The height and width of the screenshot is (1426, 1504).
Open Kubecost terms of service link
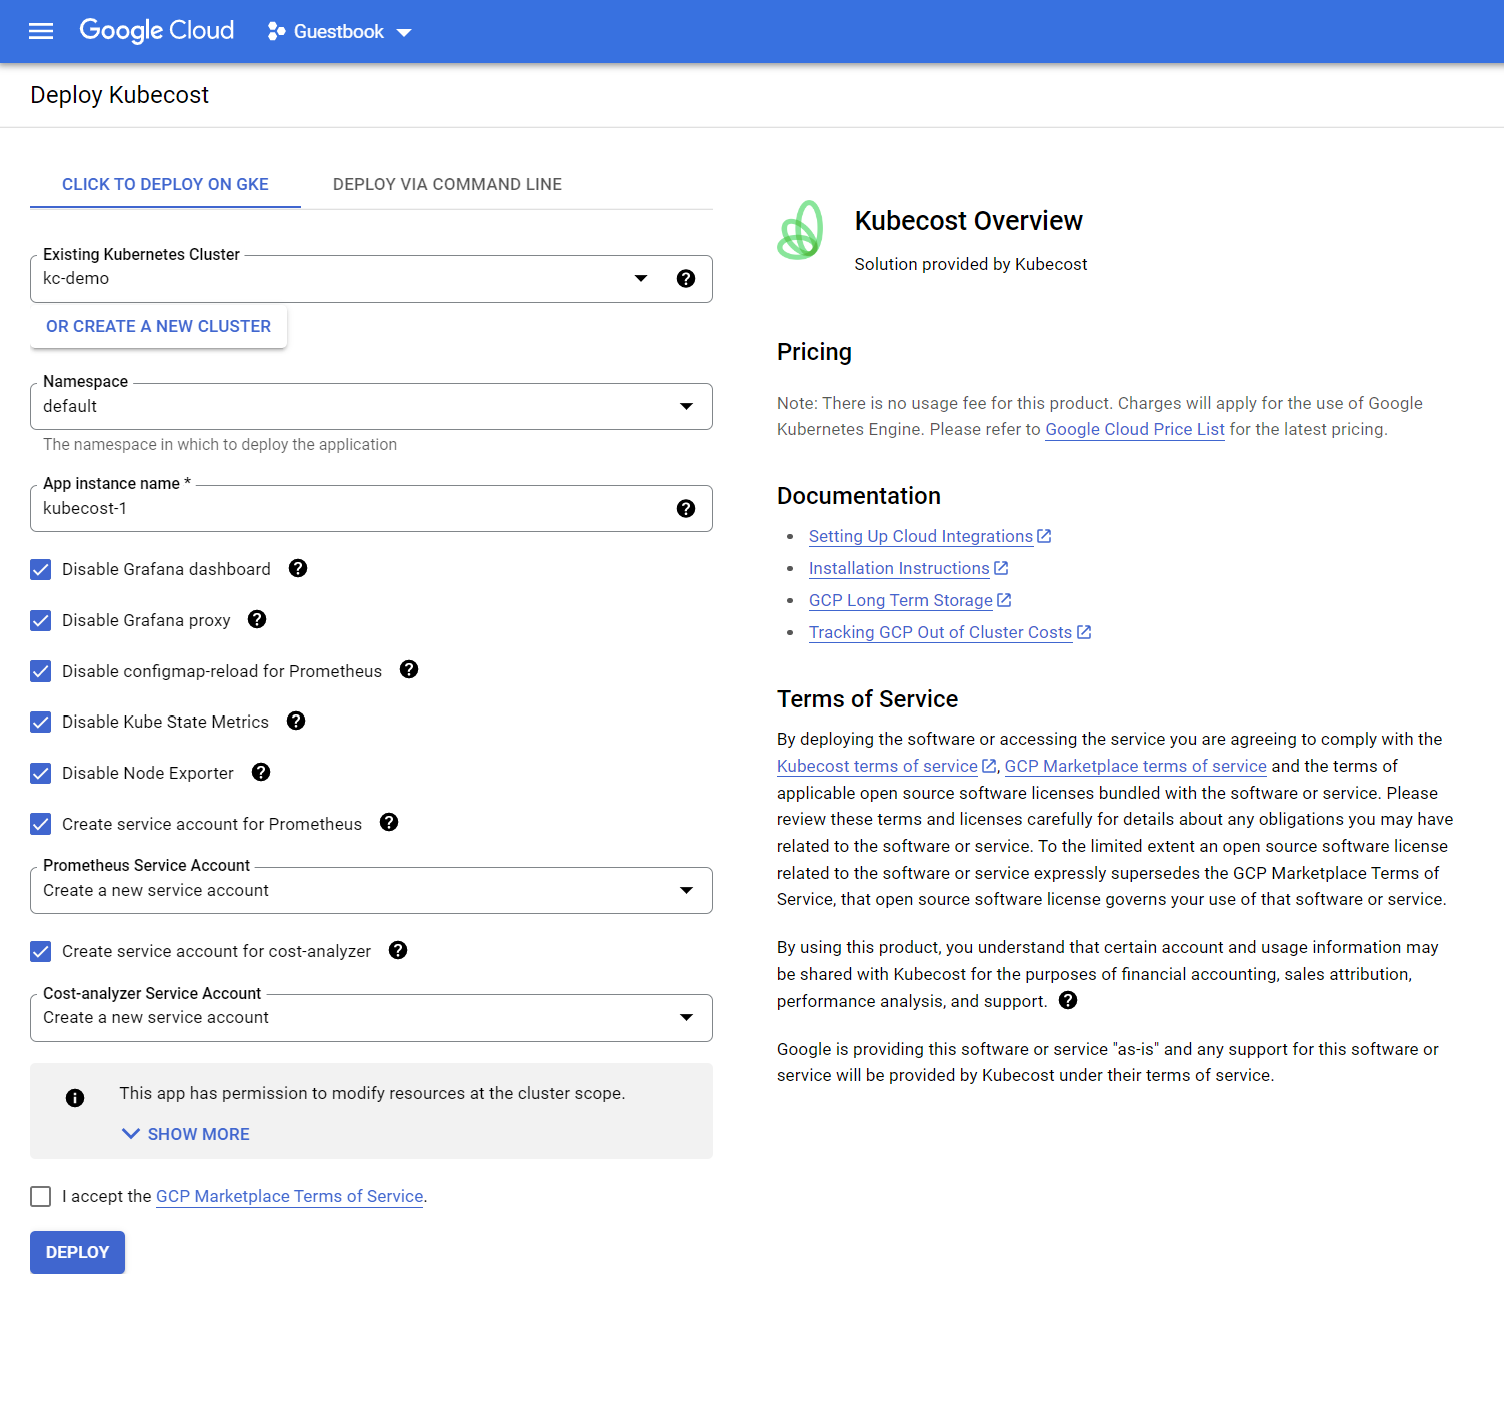(877, 766)
